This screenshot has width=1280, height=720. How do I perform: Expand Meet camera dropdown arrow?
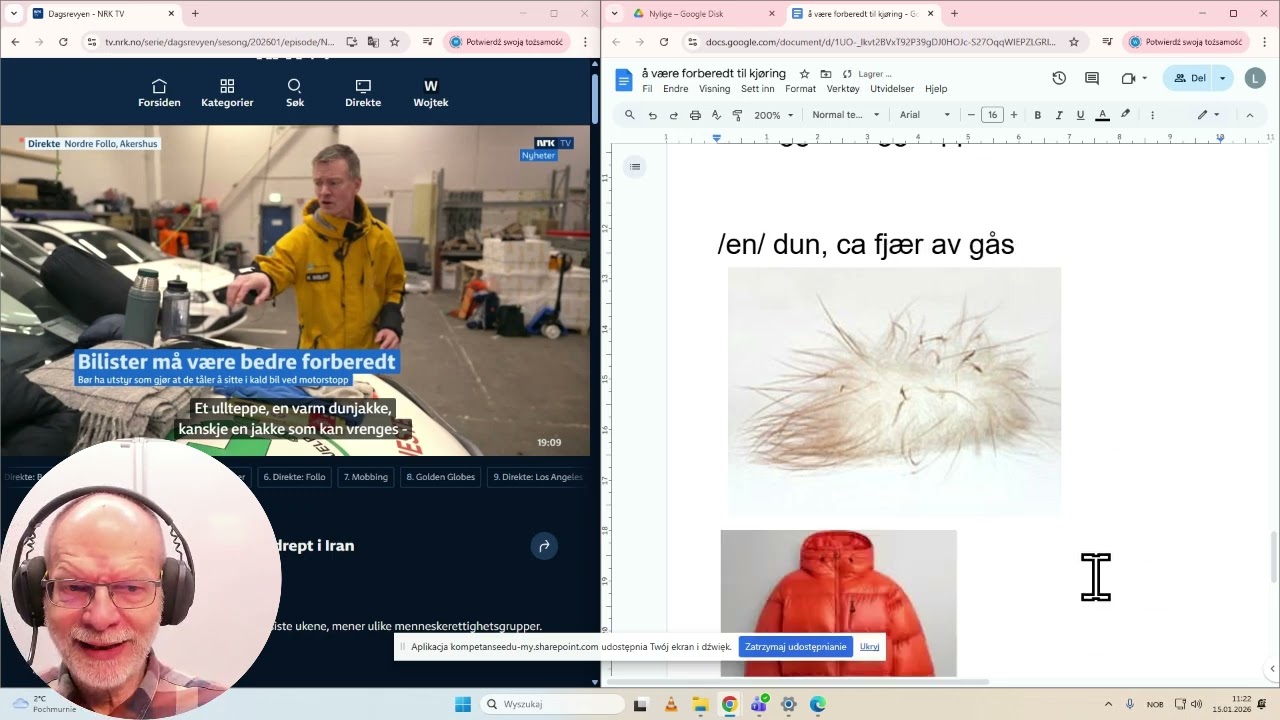point(1144,78)
